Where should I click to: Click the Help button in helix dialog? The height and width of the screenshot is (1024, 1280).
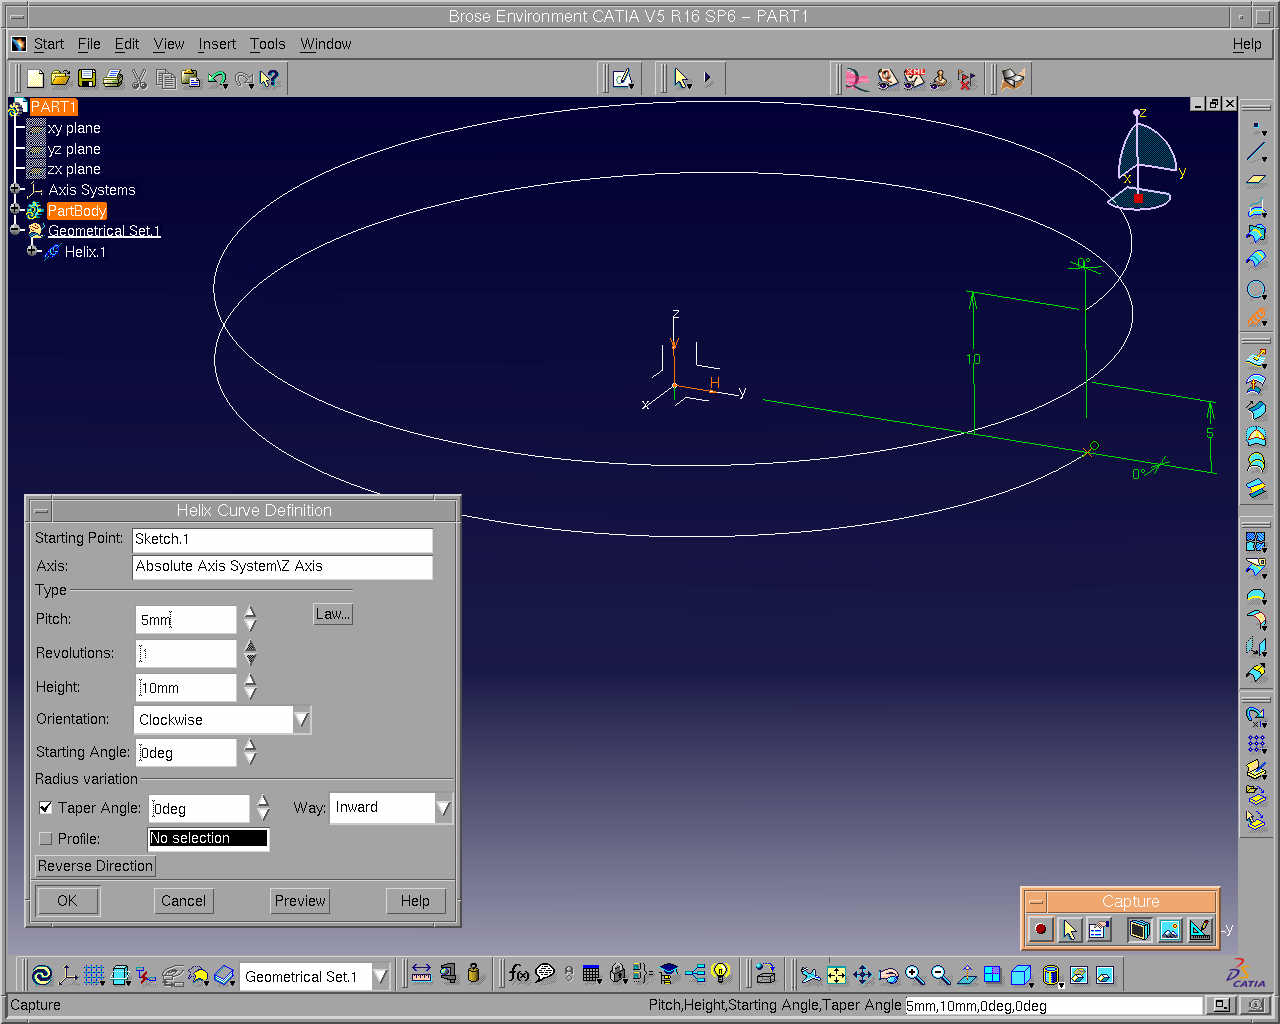(415, 901)
